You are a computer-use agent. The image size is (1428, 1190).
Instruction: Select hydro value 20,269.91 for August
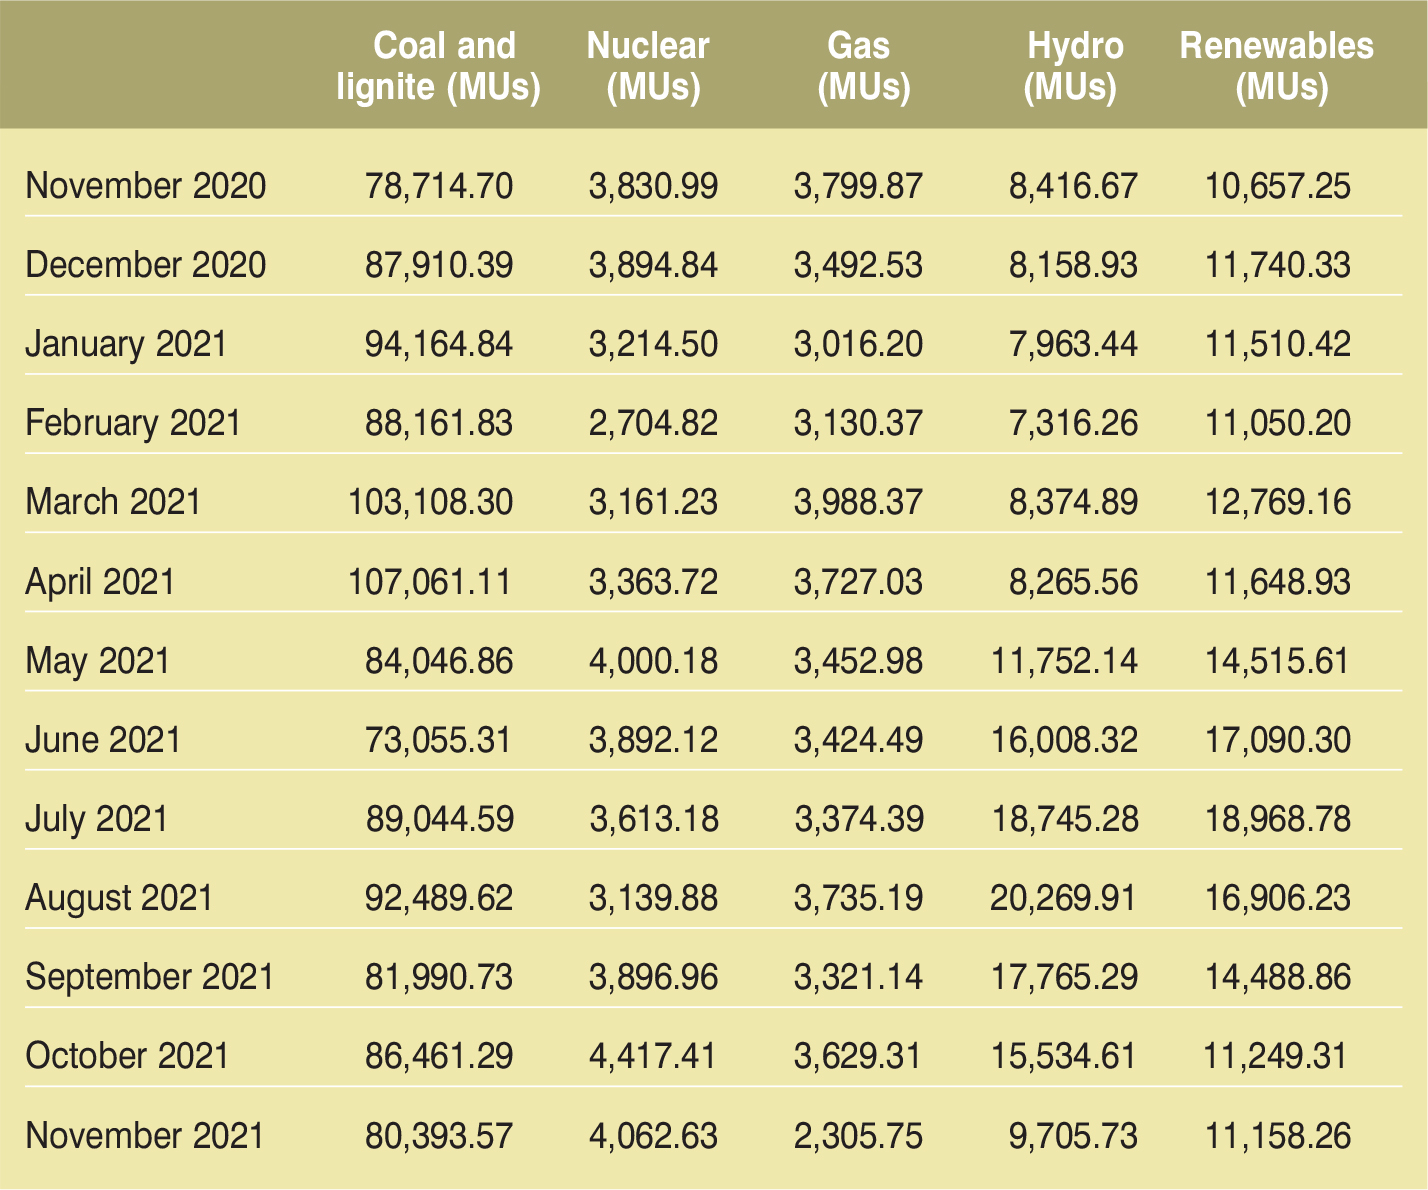(x=1063, y=898)
